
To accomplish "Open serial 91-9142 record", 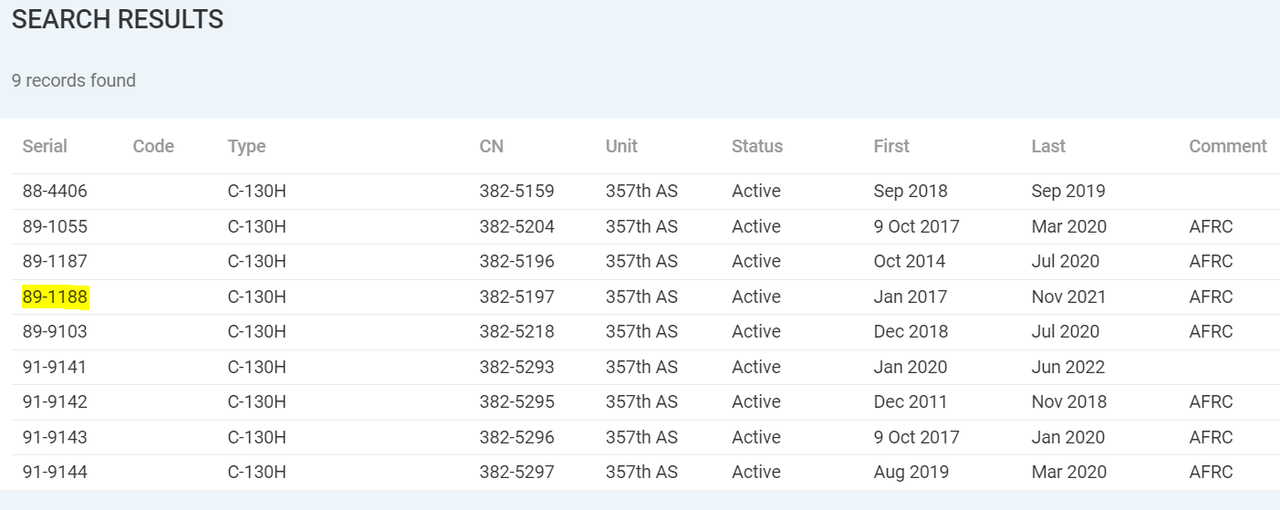I will pyautogui.click(x=55, y=401).
